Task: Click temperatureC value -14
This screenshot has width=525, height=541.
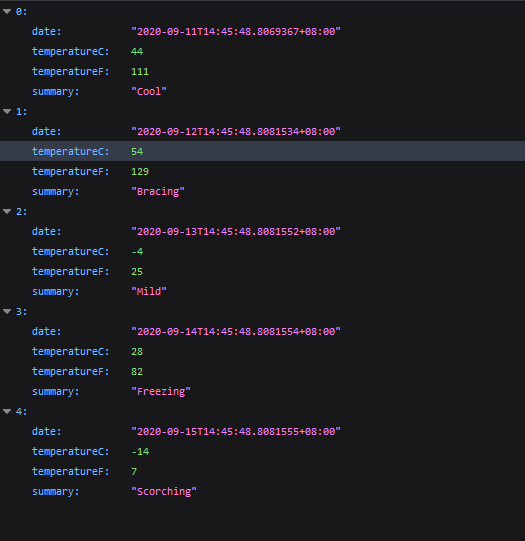Action: (140, 452)
